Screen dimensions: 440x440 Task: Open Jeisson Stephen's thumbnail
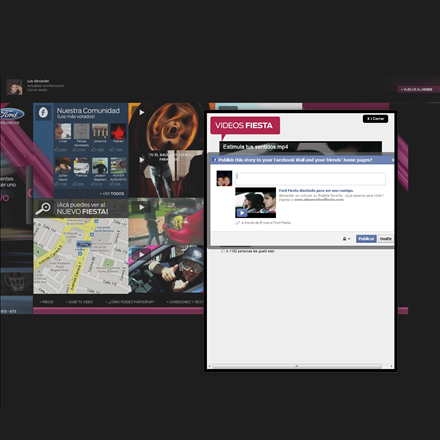[x=100, y=165]
